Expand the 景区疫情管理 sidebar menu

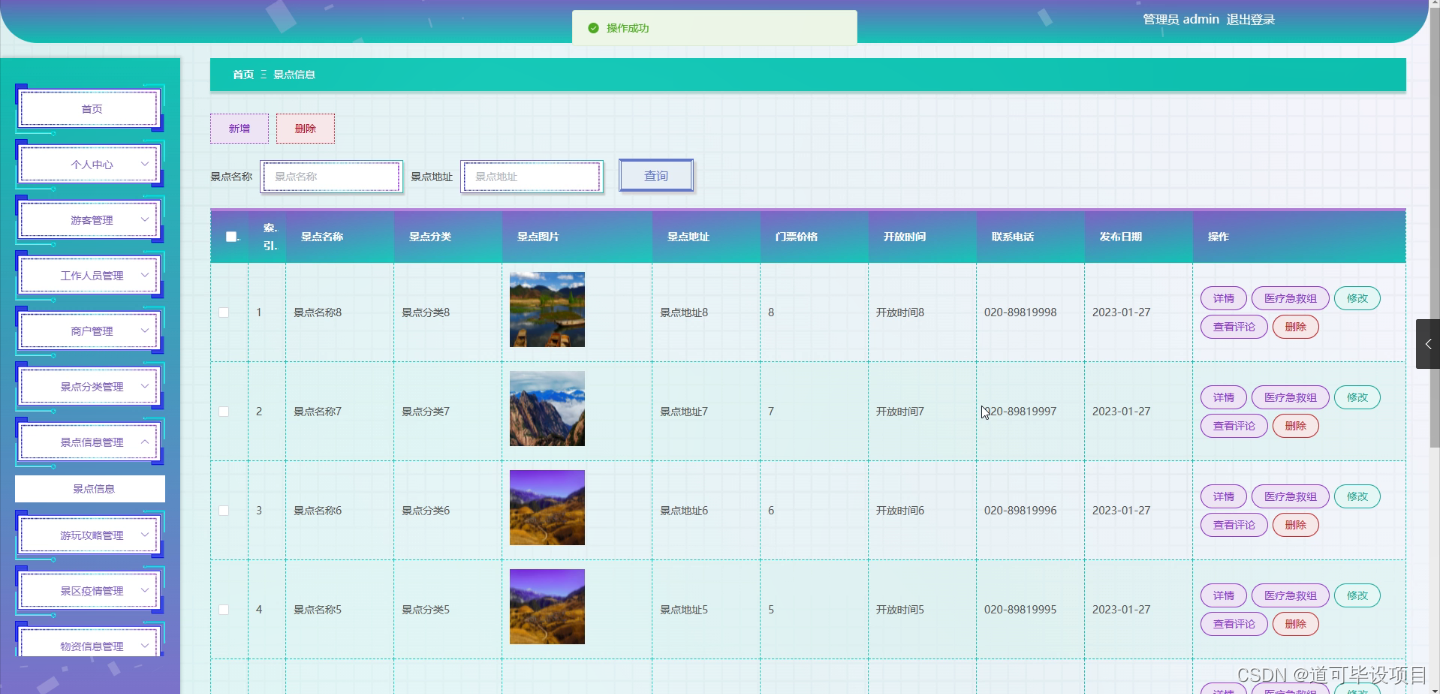pyautogui.click(x=90, y=591)
